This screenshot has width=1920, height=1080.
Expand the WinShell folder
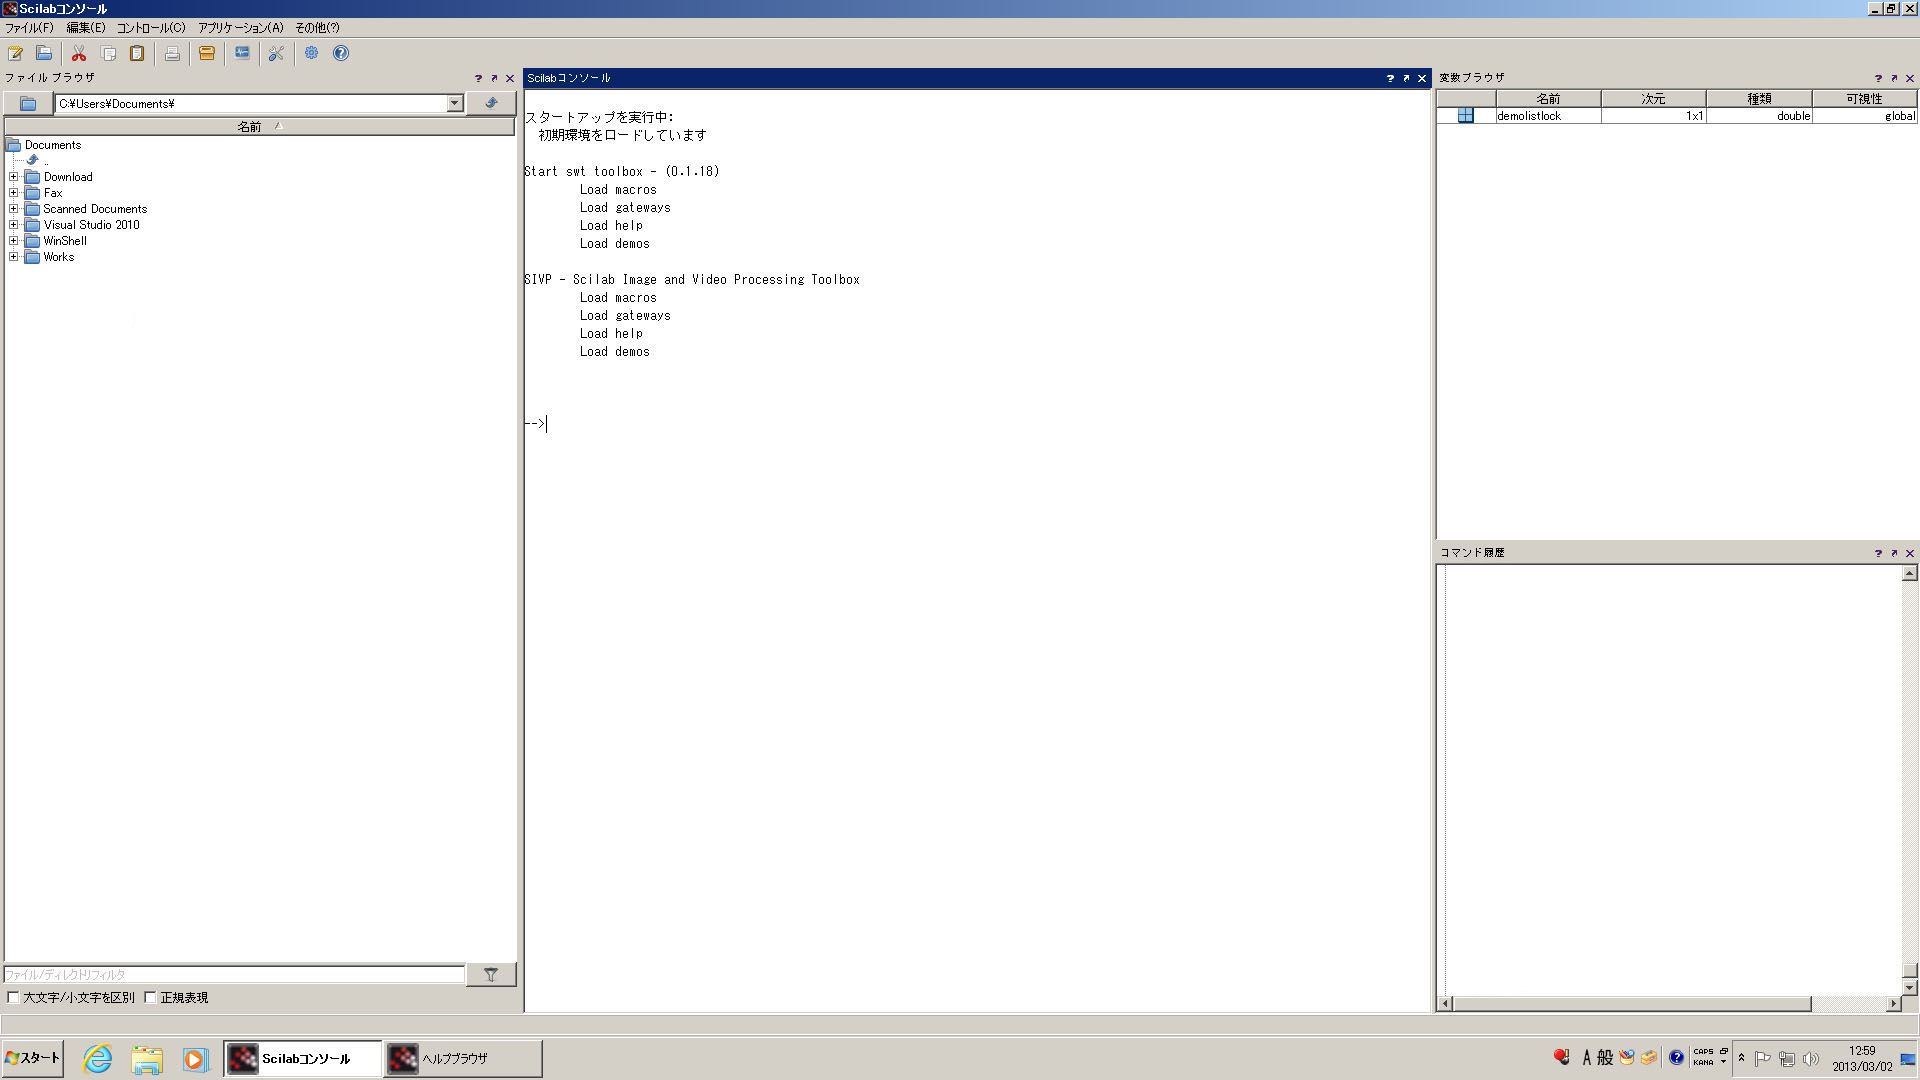pyautogui.click(x=14, y=241)
